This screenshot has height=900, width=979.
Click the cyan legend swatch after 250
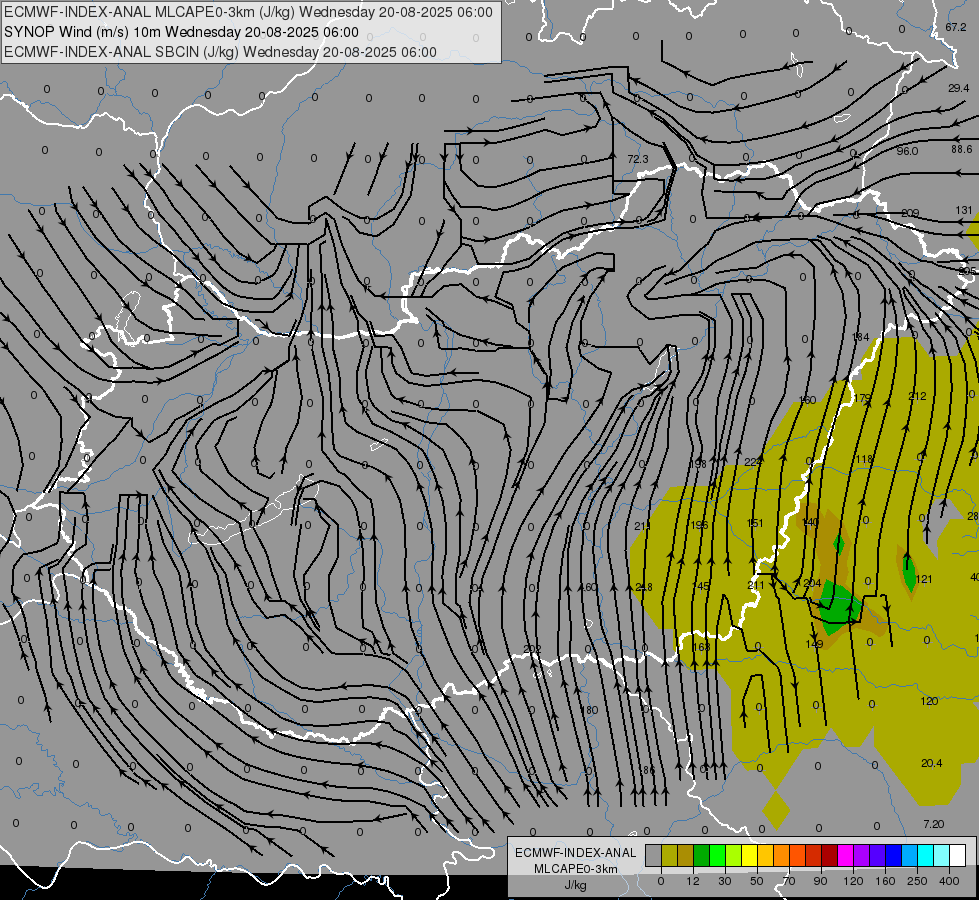(x=925, y=856)
